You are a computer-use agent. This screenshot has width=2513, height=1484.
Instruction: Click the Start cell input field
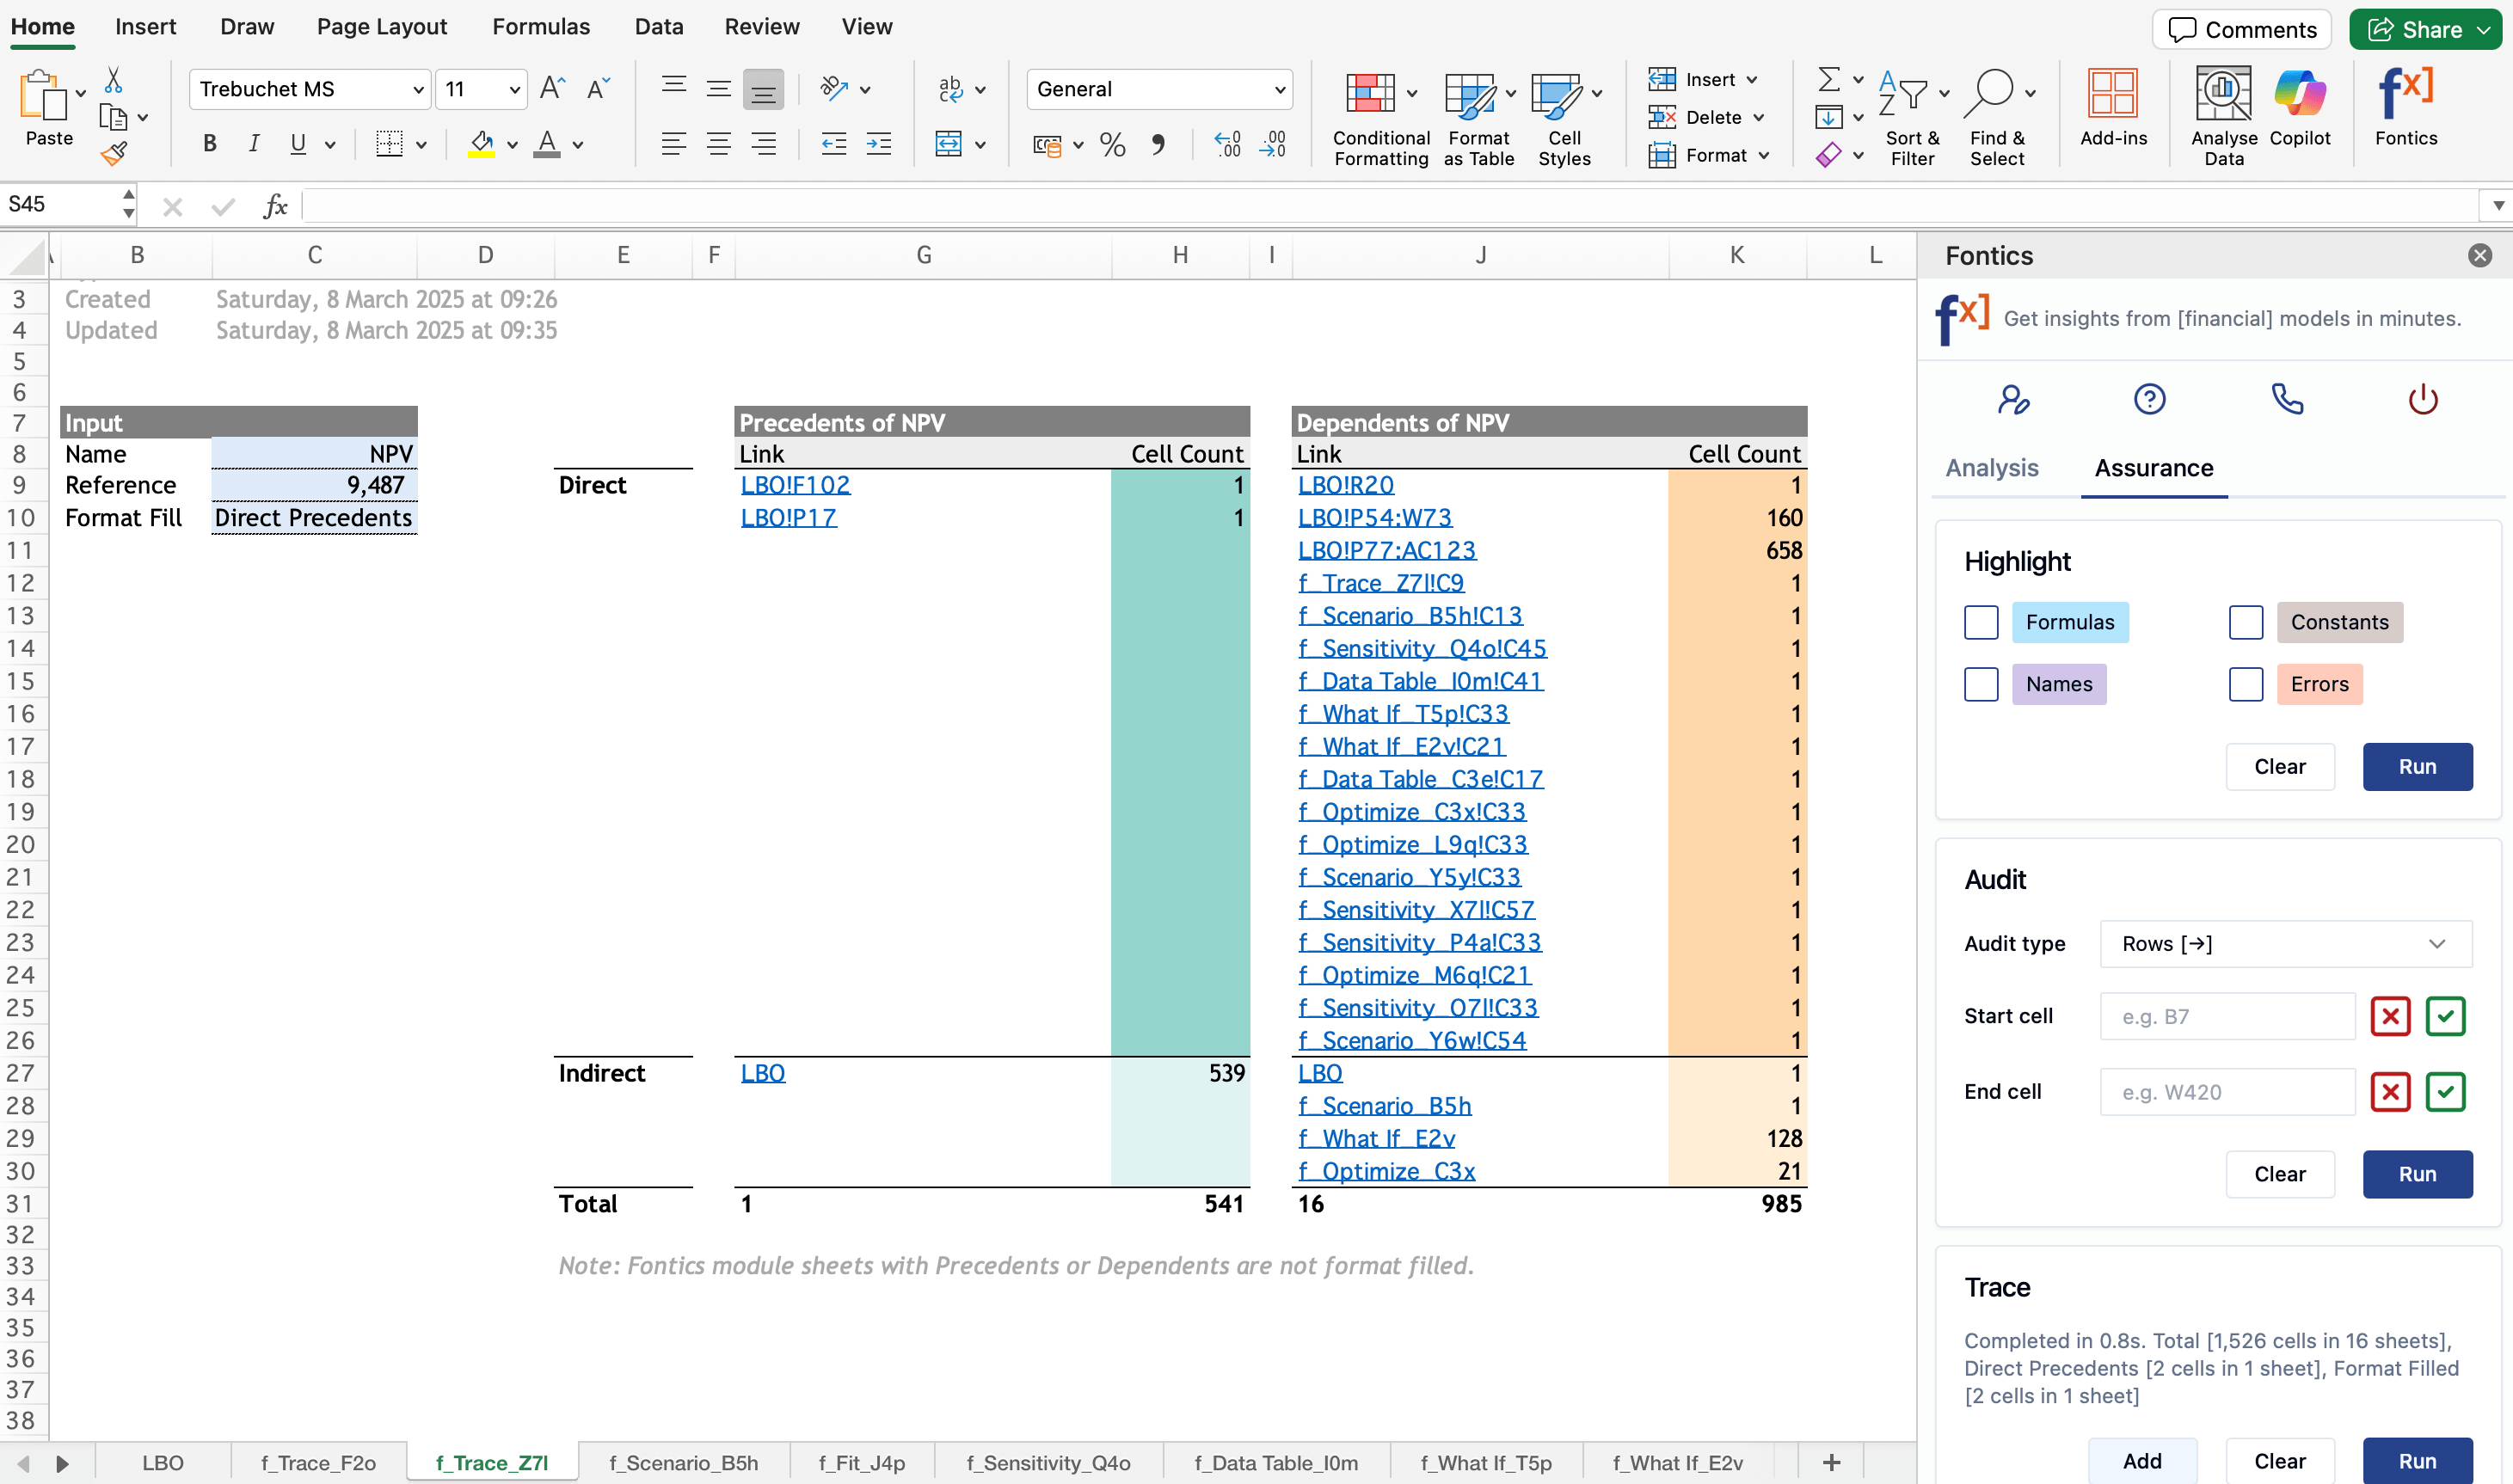pos(2226,1017)
